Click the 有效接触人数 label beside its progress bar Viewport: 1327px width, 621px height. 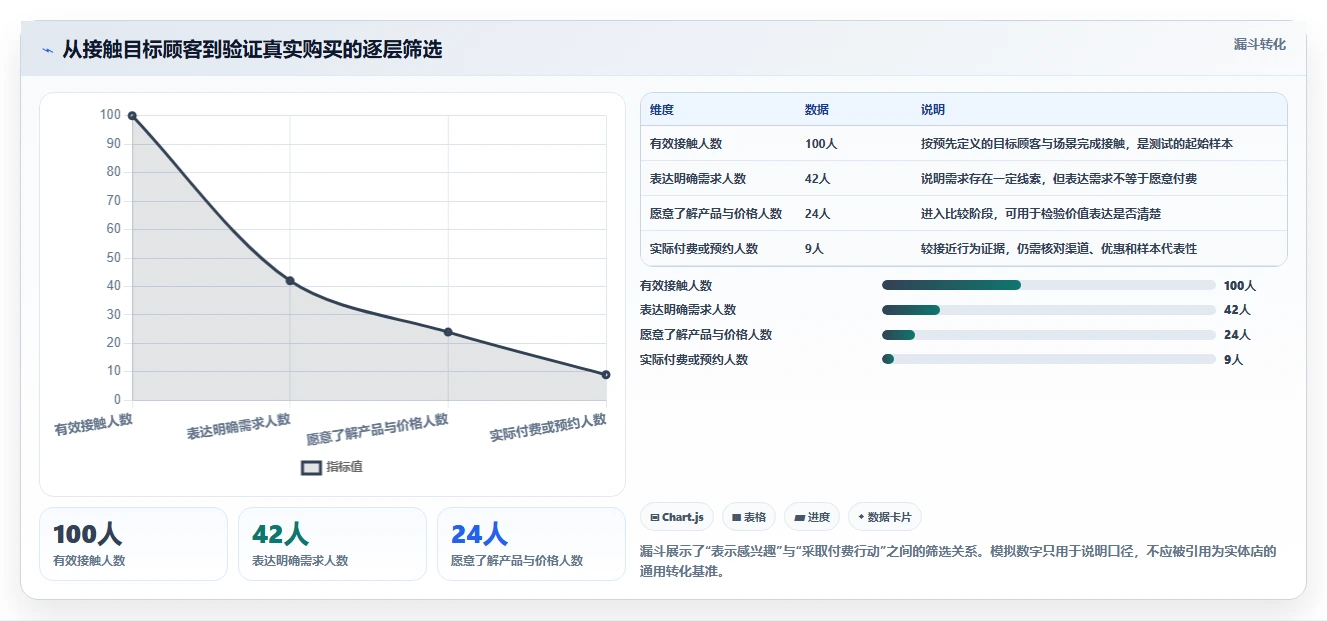click(676, 285)
